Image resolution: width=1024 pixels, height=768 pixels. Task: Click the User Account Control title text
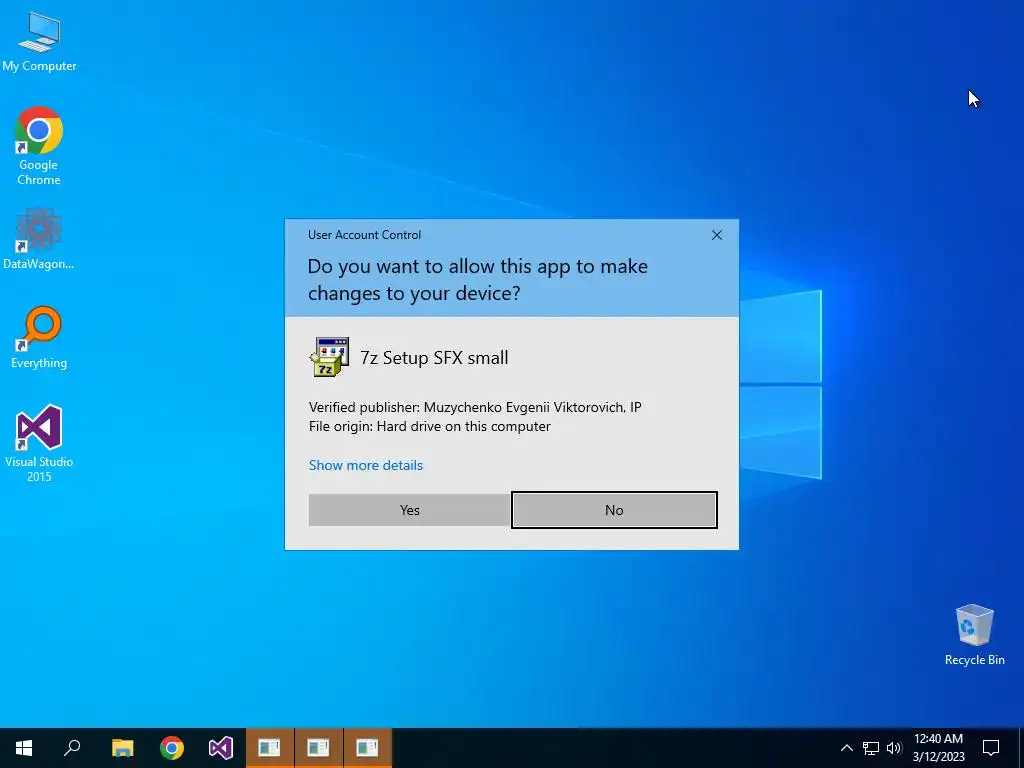pyautogui.click(x=364, y=234)
